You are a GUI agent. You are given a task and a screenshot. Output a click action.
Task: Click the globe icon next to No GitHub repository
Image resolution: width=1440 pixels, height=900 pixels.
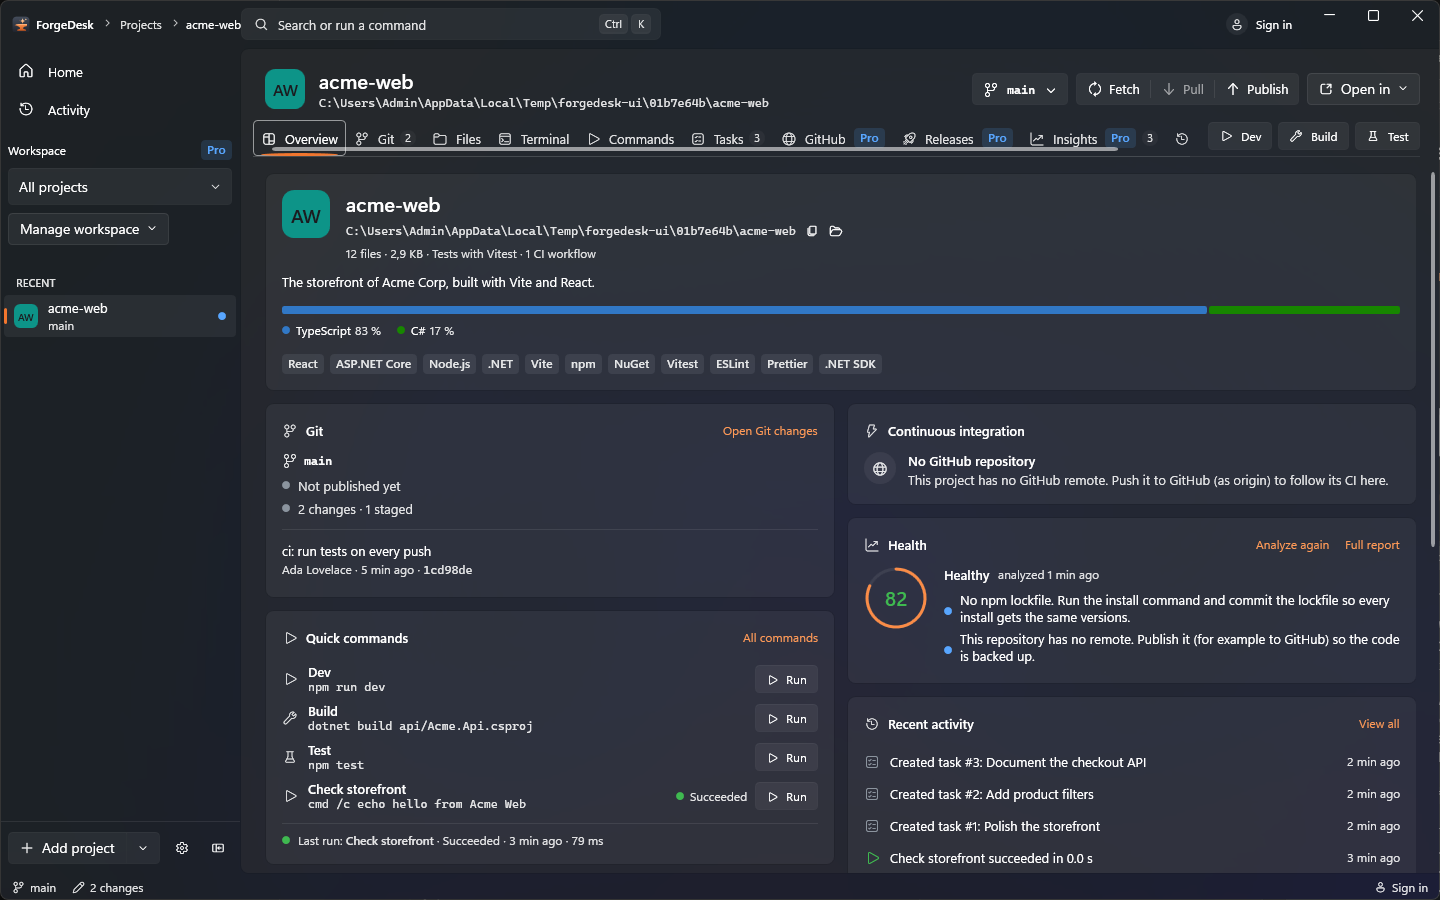tap(880, 469)
